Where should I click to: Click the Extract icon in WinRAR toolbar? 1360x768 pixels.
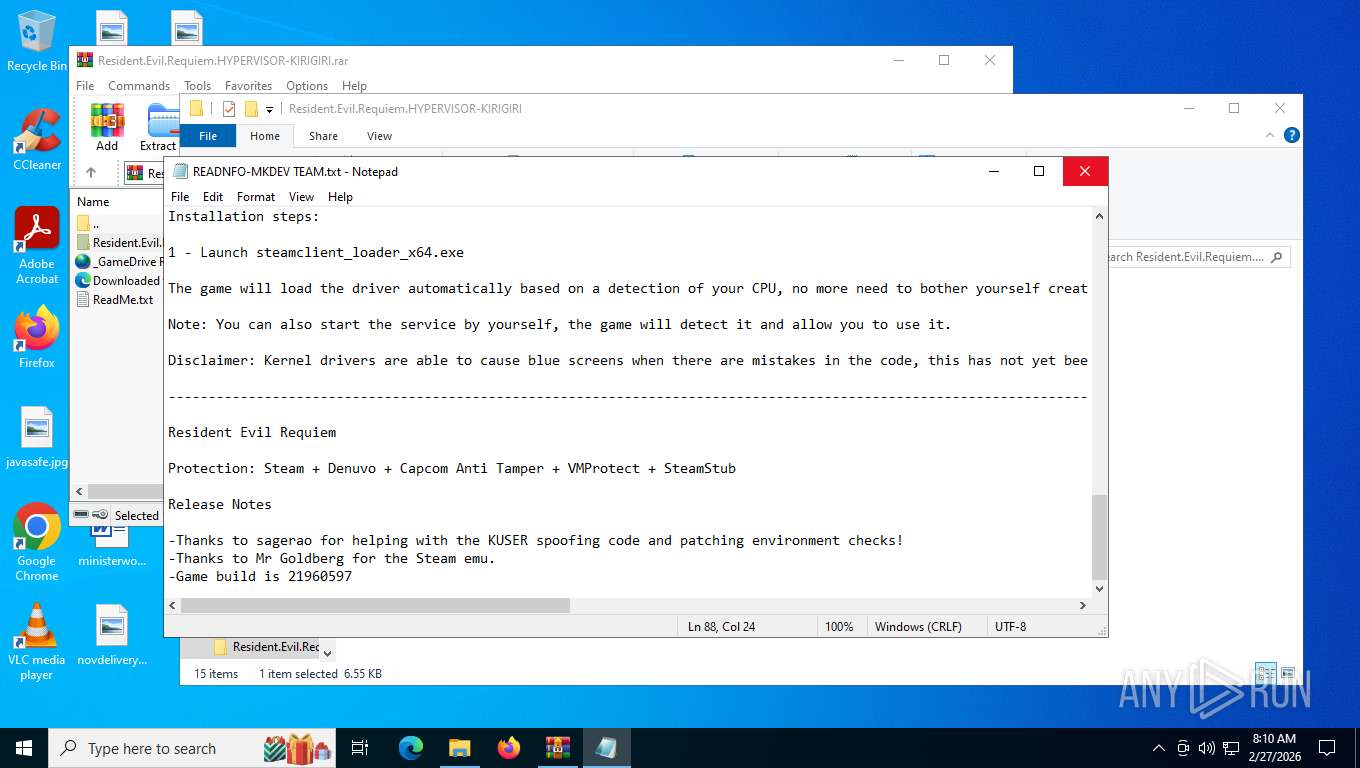(160, 127)
